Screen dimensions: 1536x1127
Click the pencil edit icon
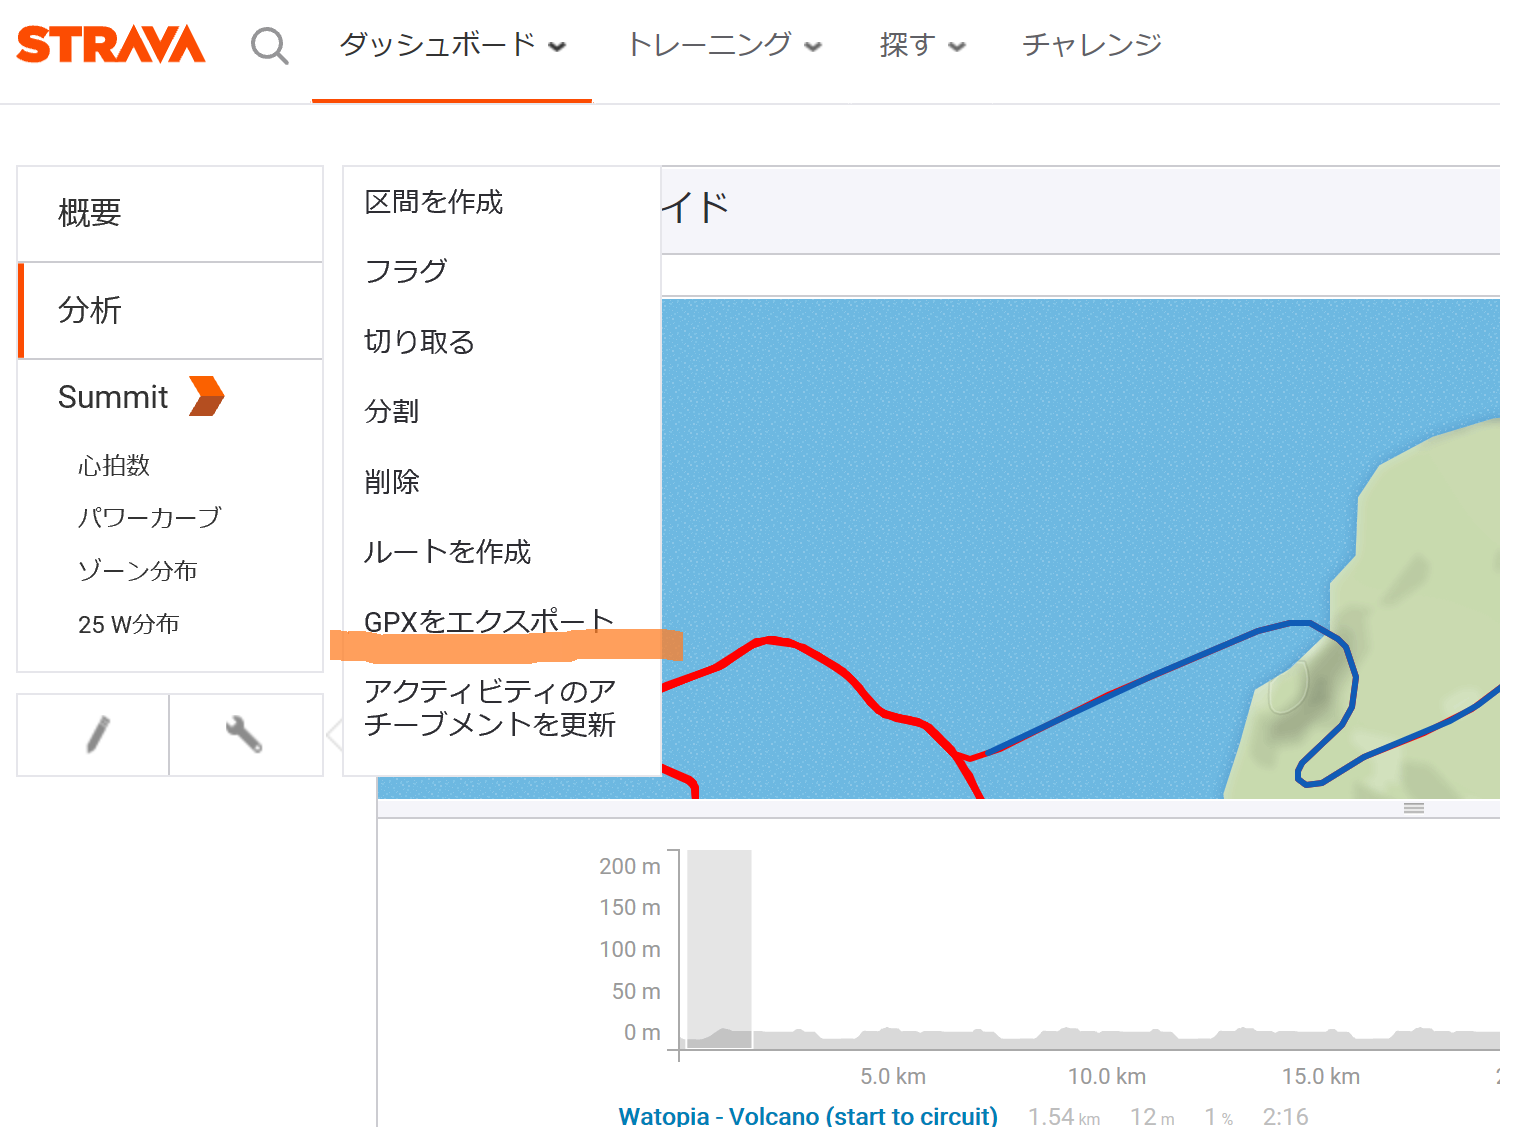coord(97,735)
